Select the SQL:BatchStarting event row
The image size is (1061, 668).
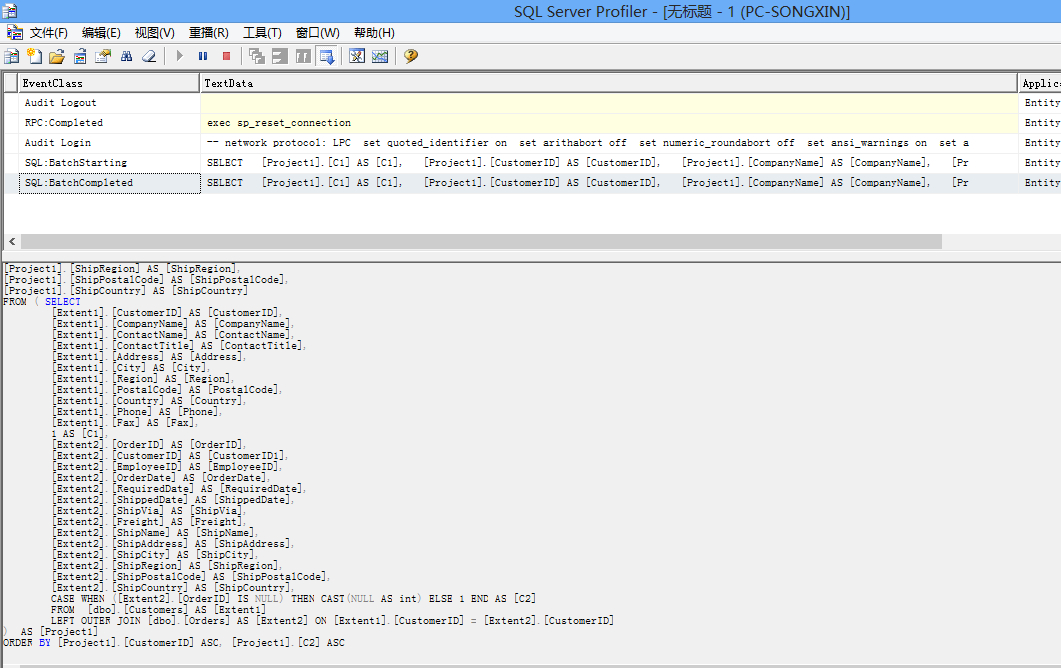109,162
